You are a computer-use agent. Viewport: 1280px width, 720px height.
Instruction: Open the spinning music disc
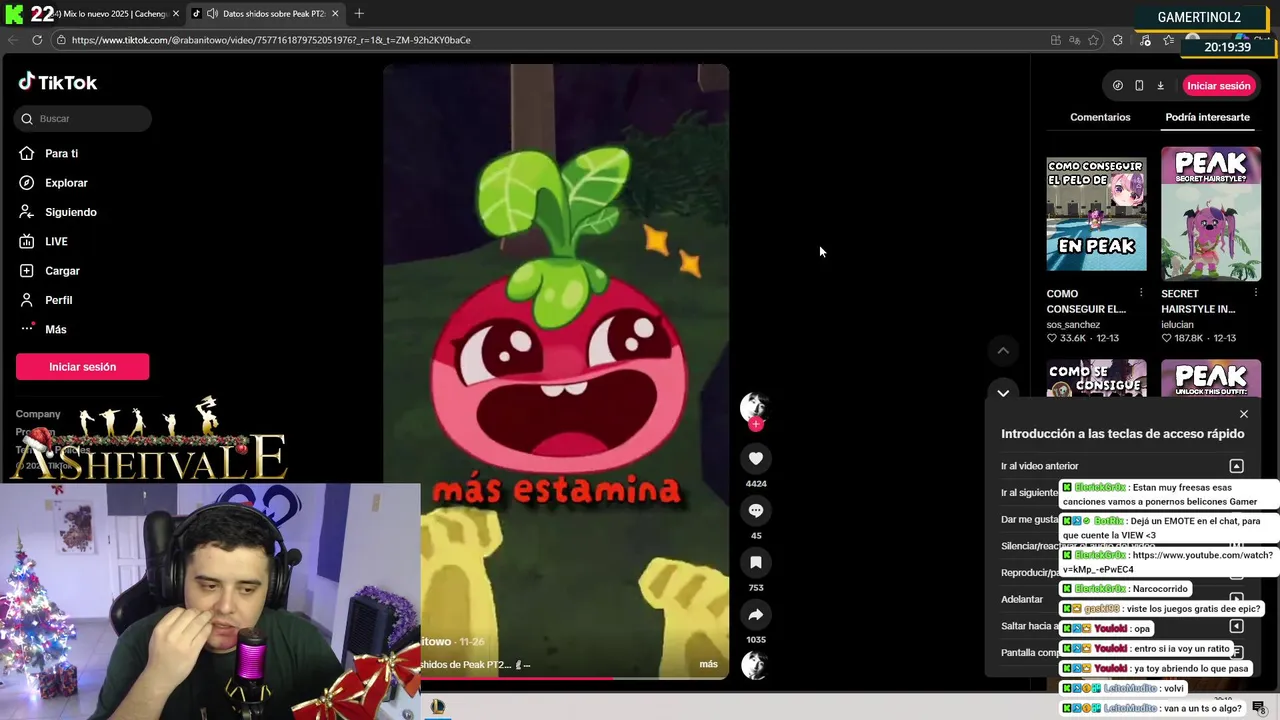click(755, 665)
